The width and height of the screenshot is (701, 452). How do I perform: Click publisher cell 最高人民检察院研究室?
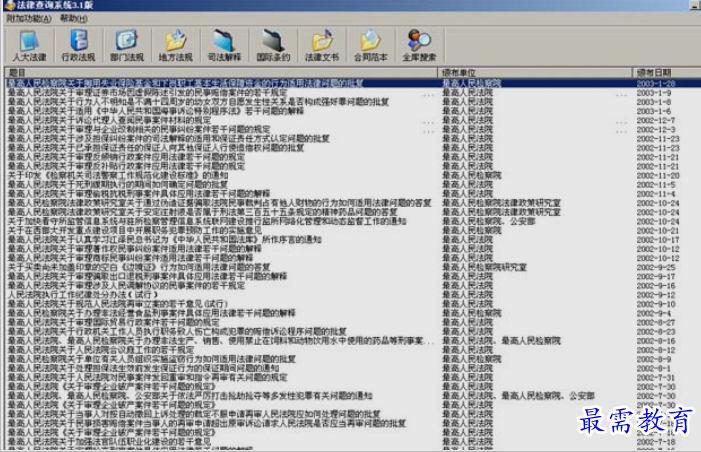484,267
